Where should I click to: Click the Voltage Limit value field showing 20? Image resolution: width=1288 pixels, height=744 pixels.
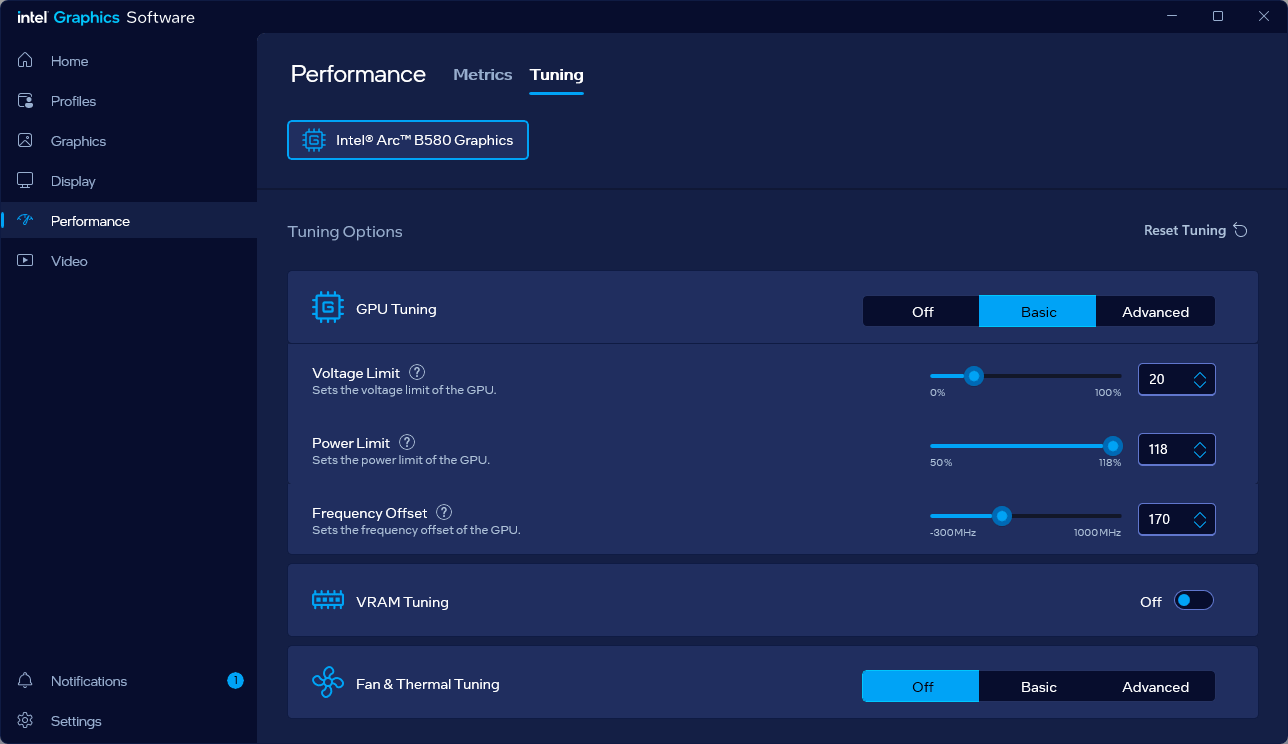coord(1177,380)
